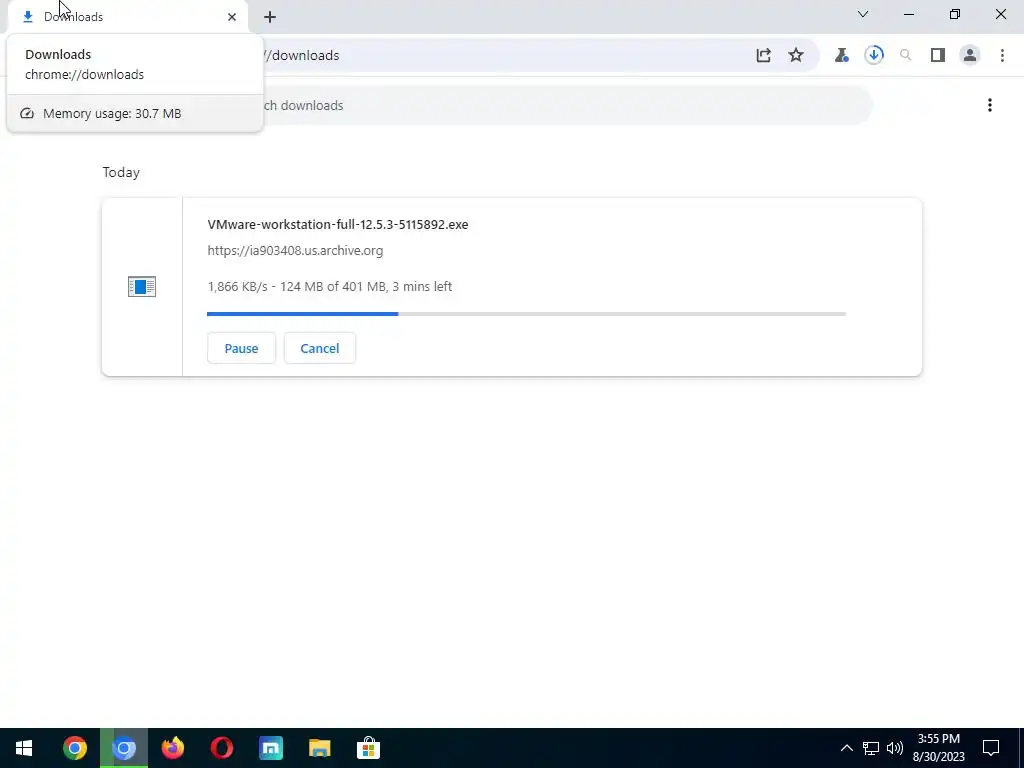
Task: Open File Explorer from taskbar
Action: click(x=319, y=748)
